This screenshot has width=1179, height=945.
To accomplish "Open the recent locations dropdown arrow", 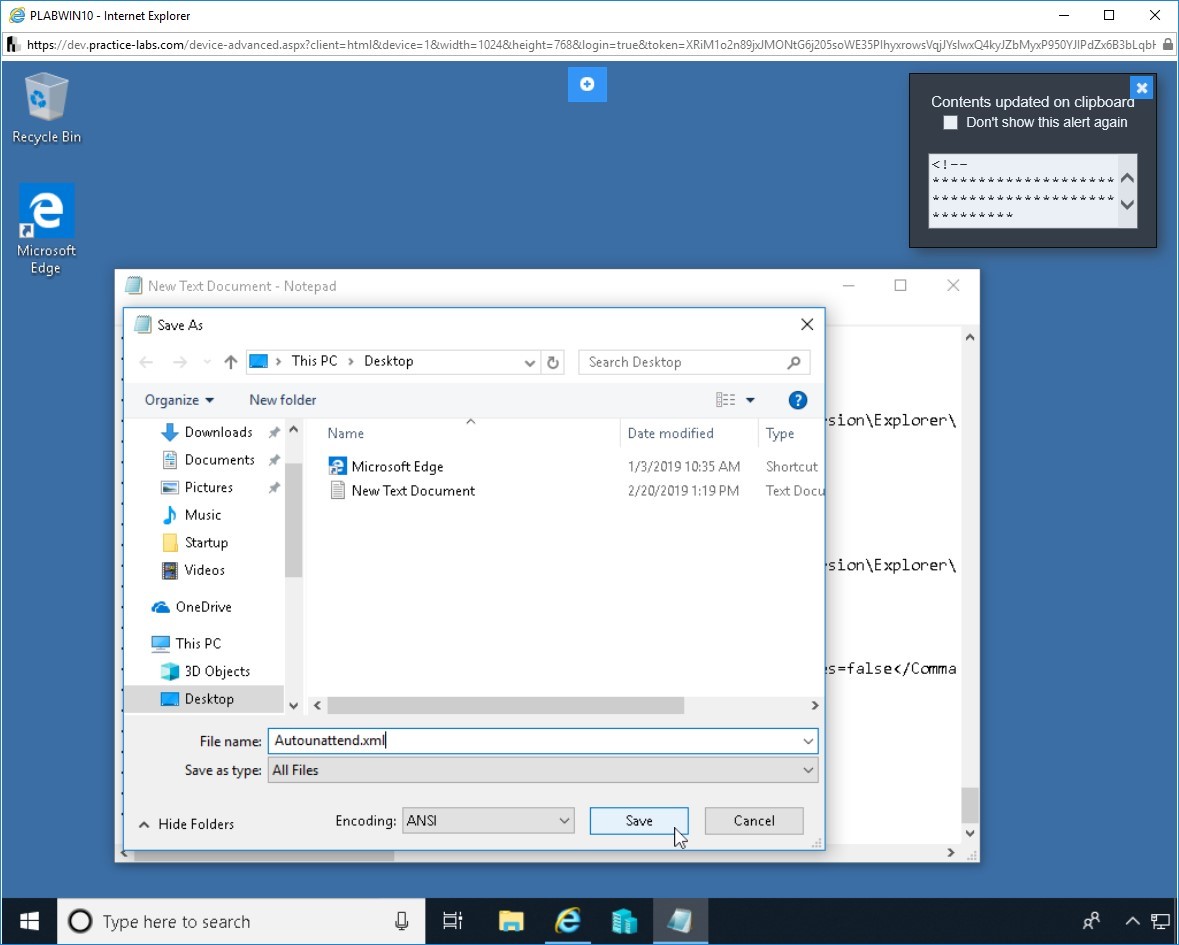I will coord(207,362).
